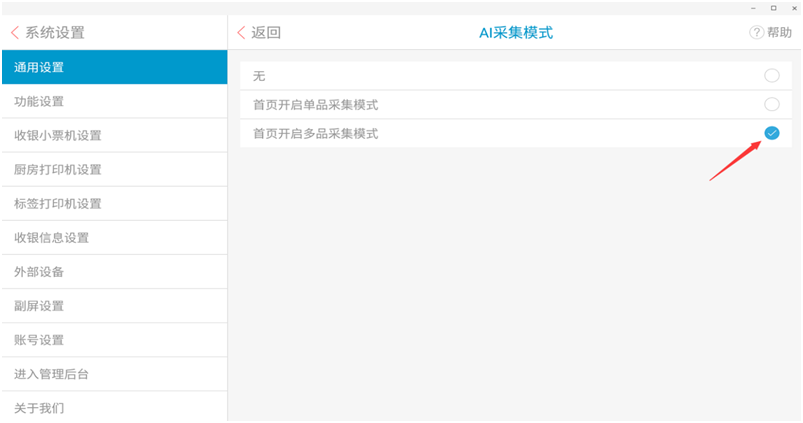Screen dimensions: 803x423
Task: Toggle the checked 首页开启多品采集模式 option
Action: [x=771, y=133]
